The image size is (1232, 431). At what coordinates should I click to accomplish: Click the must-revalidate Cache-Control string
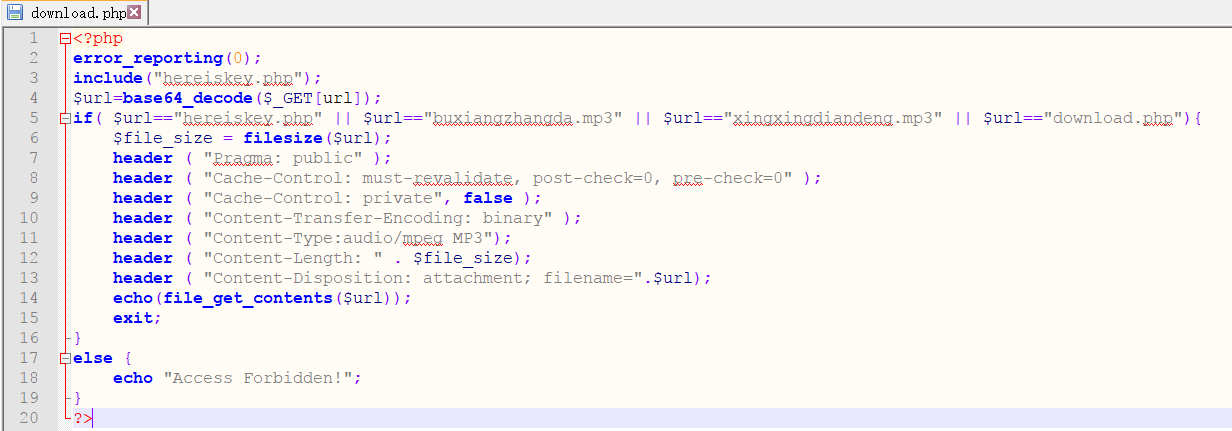(498, 178)
